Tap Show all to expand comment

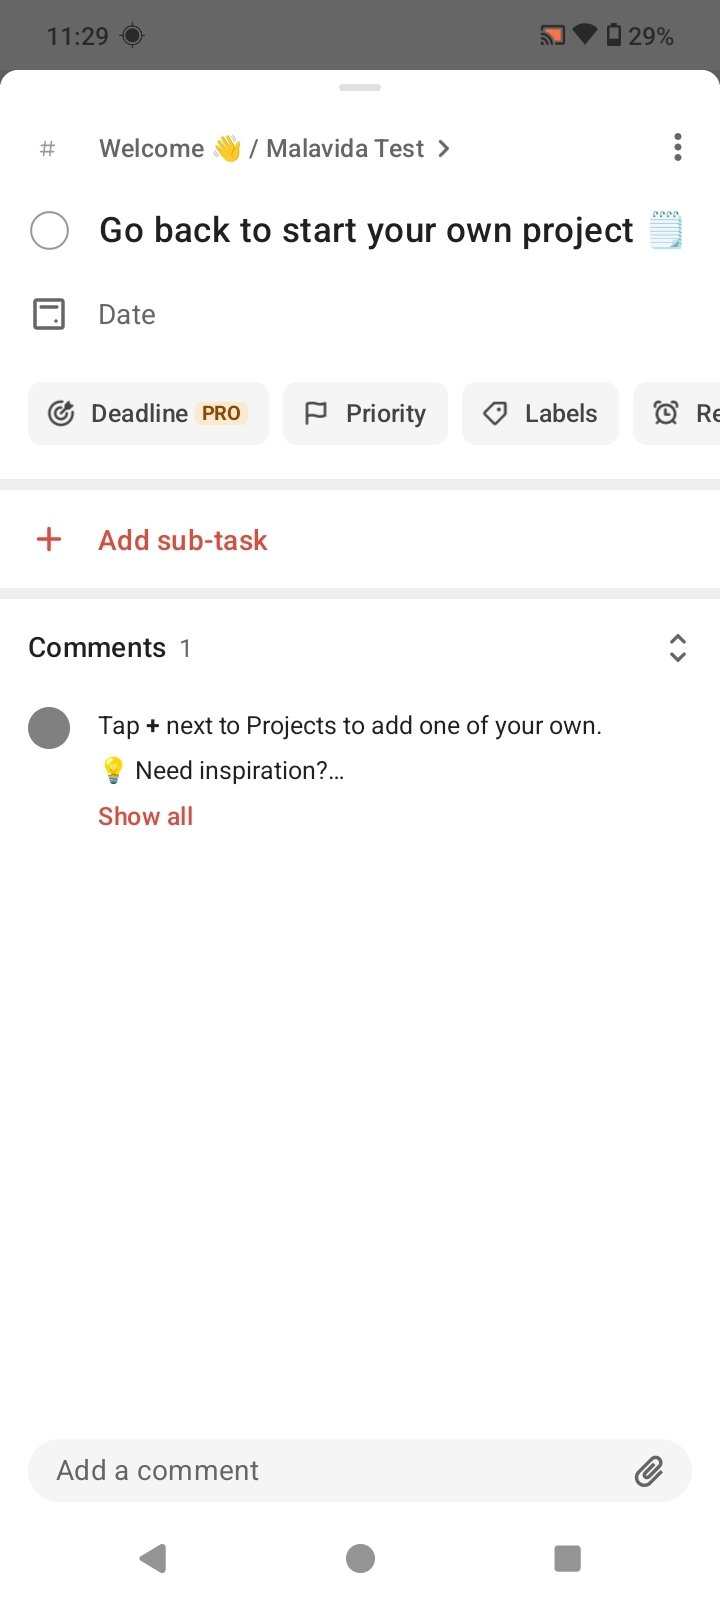[146, 816]
